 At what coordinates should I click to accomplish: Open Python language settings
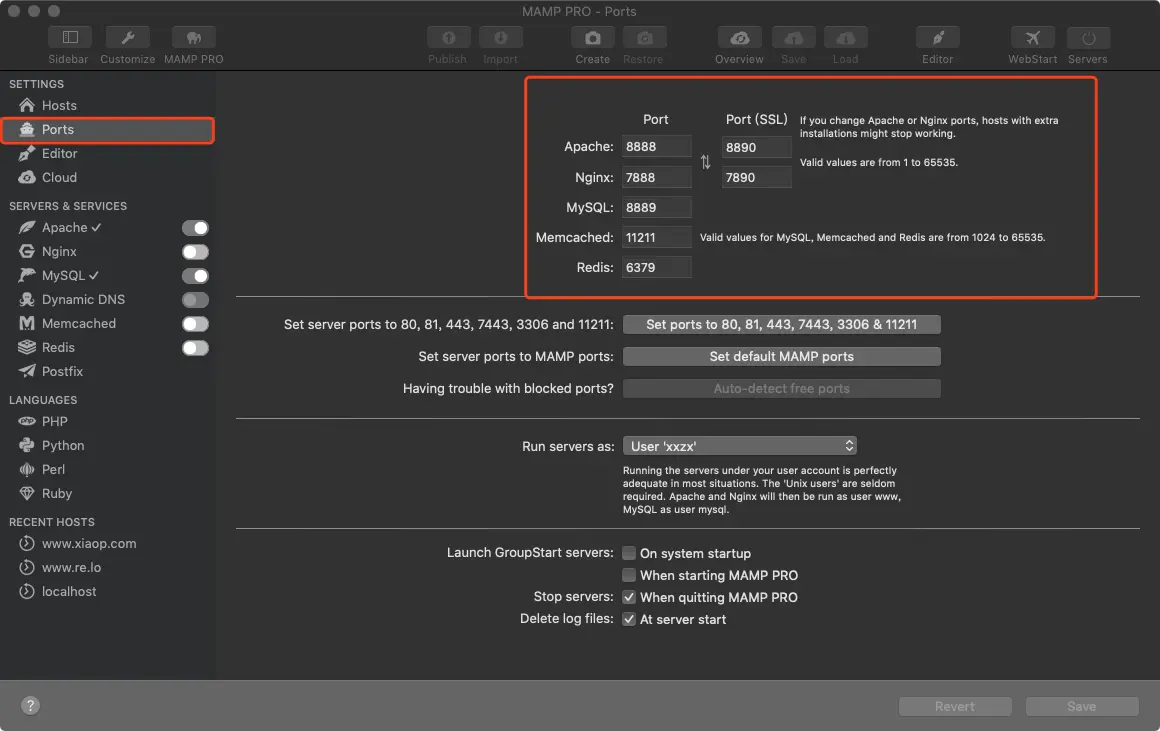[x=63, y=445]
